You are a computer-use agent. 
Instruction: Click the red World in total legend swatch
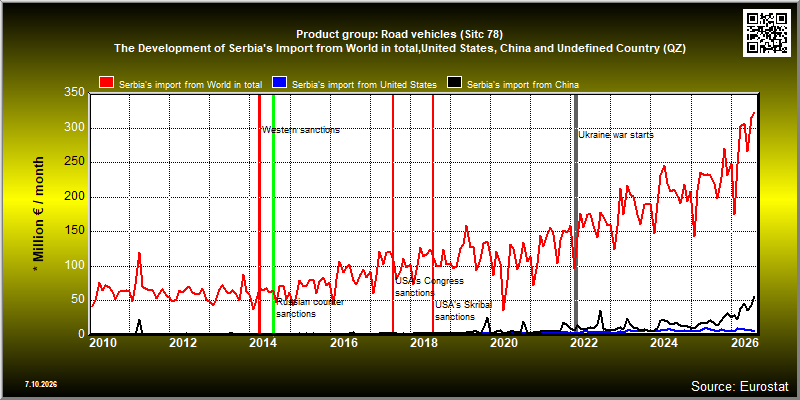[107, 83]
